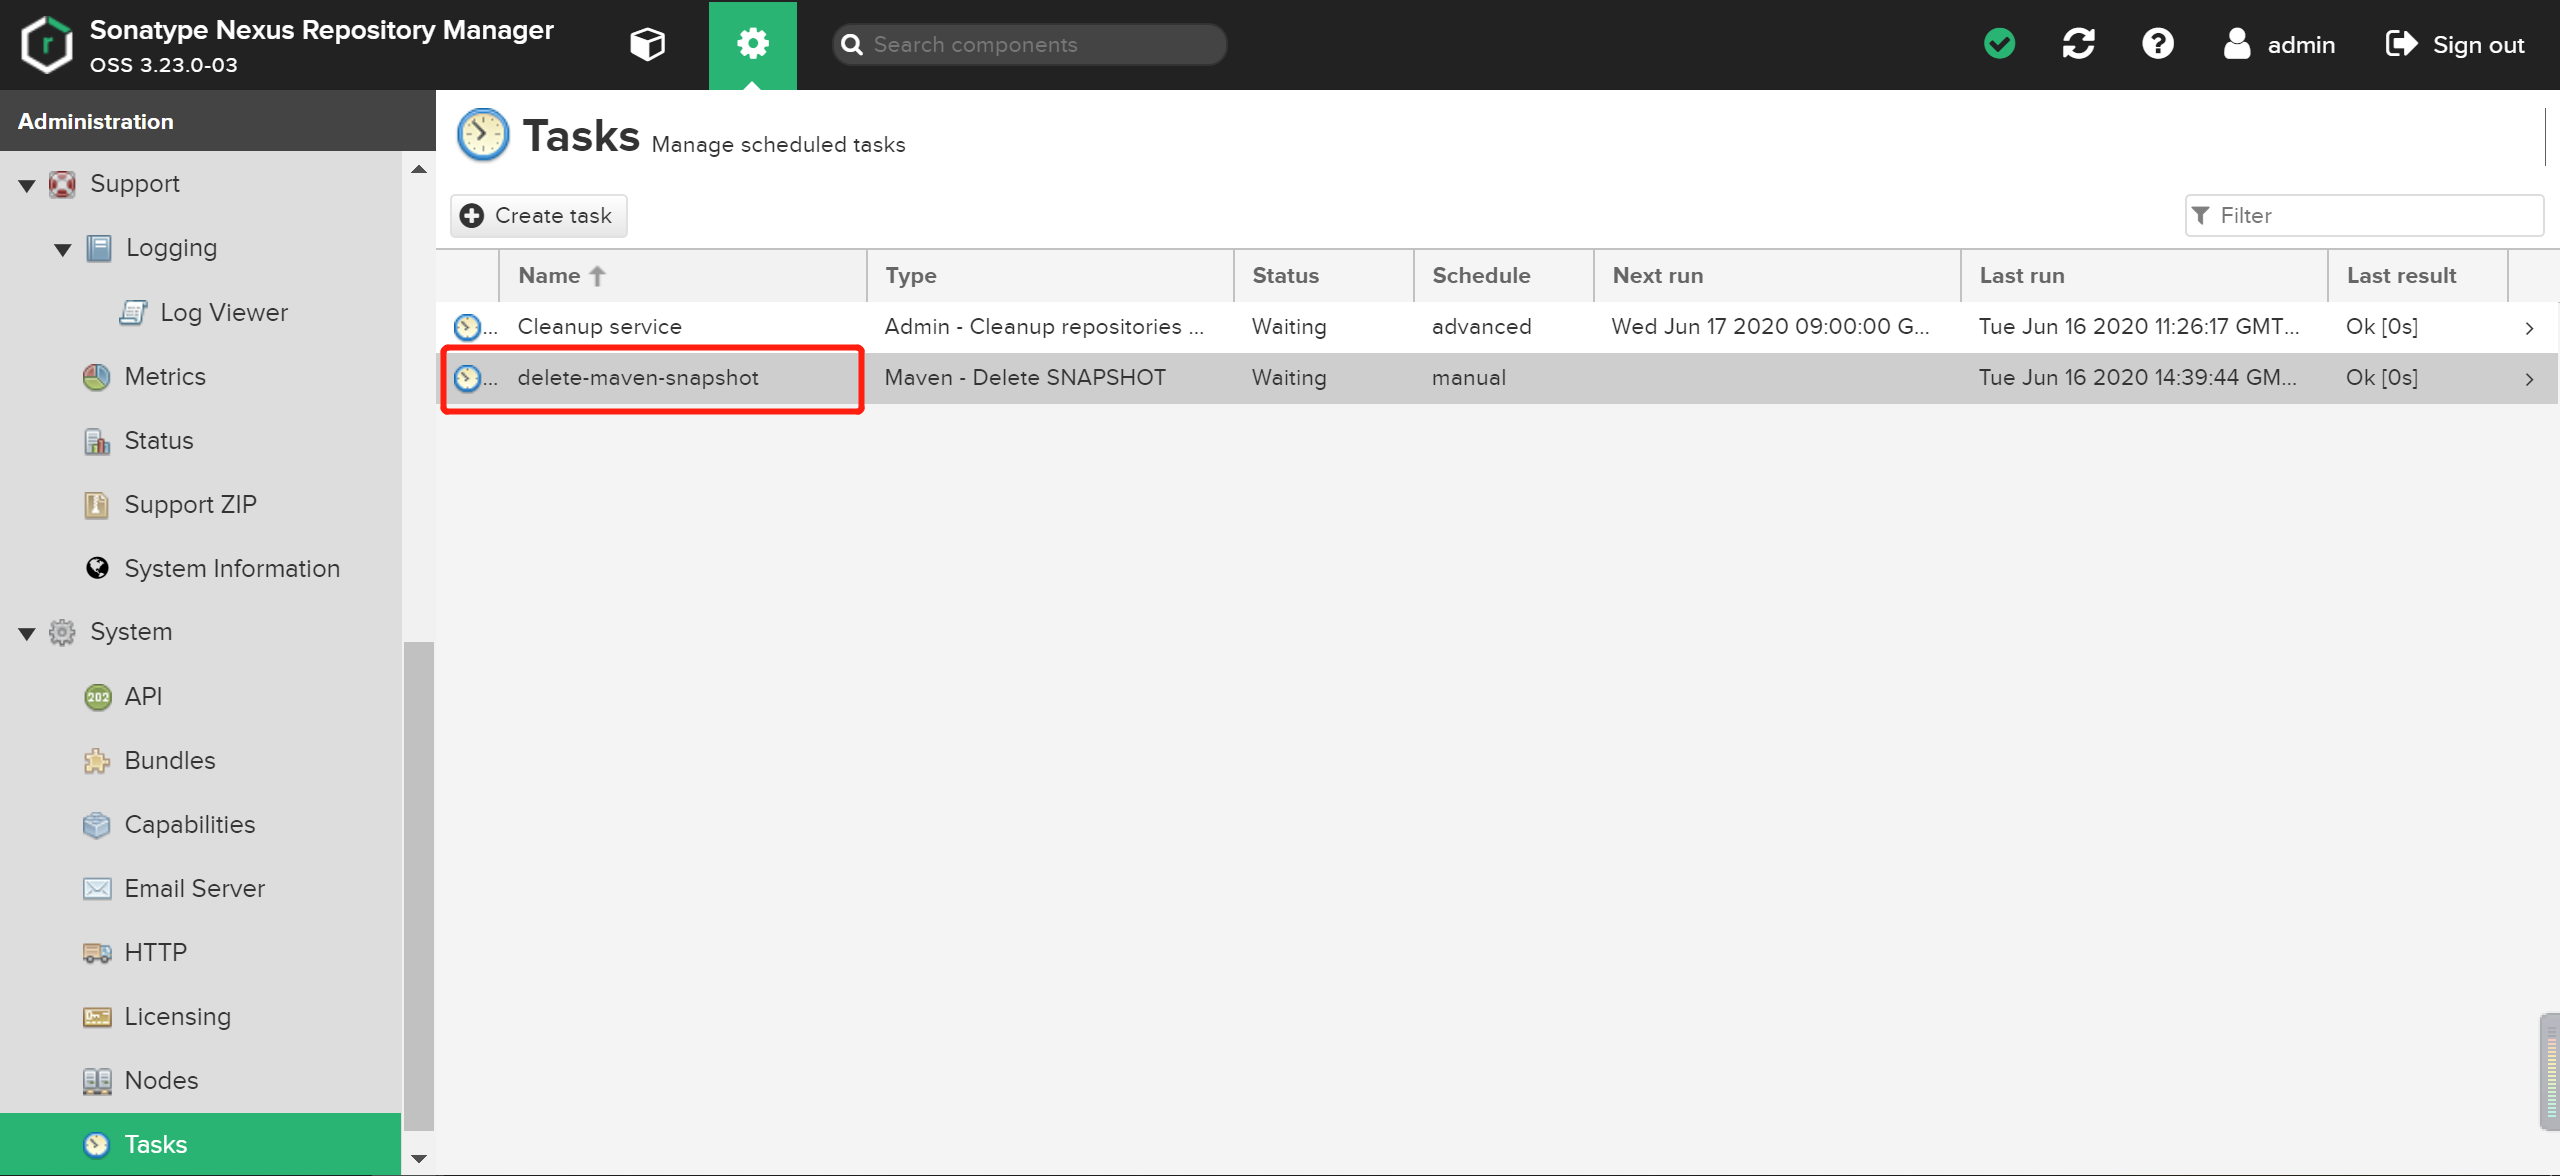The height and width of the screenshot is (1176, 2560).
Task: Sort tasks by the Name column
Action: coord(550,276)
